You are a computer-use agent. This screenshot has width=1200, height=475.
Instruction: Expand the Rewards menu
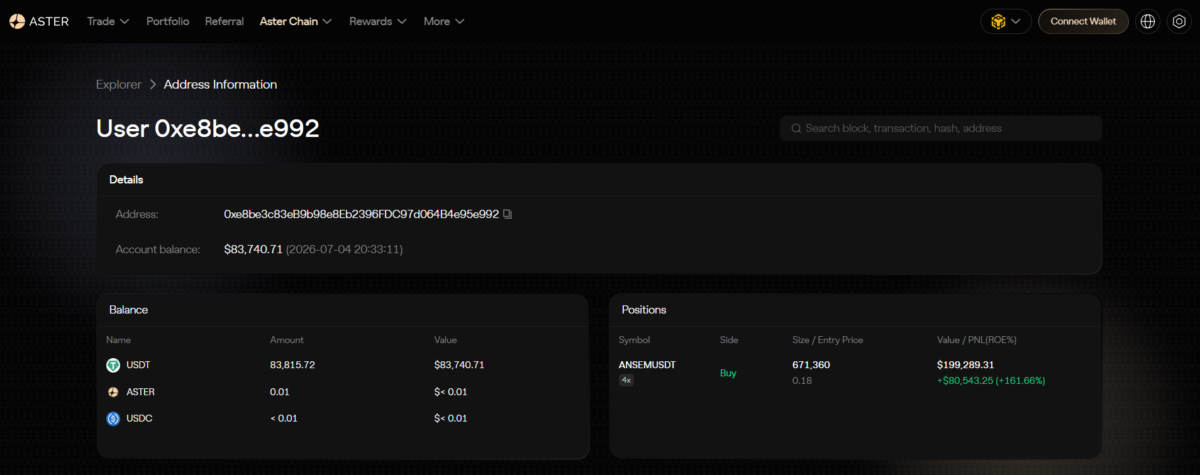(378, 21)
